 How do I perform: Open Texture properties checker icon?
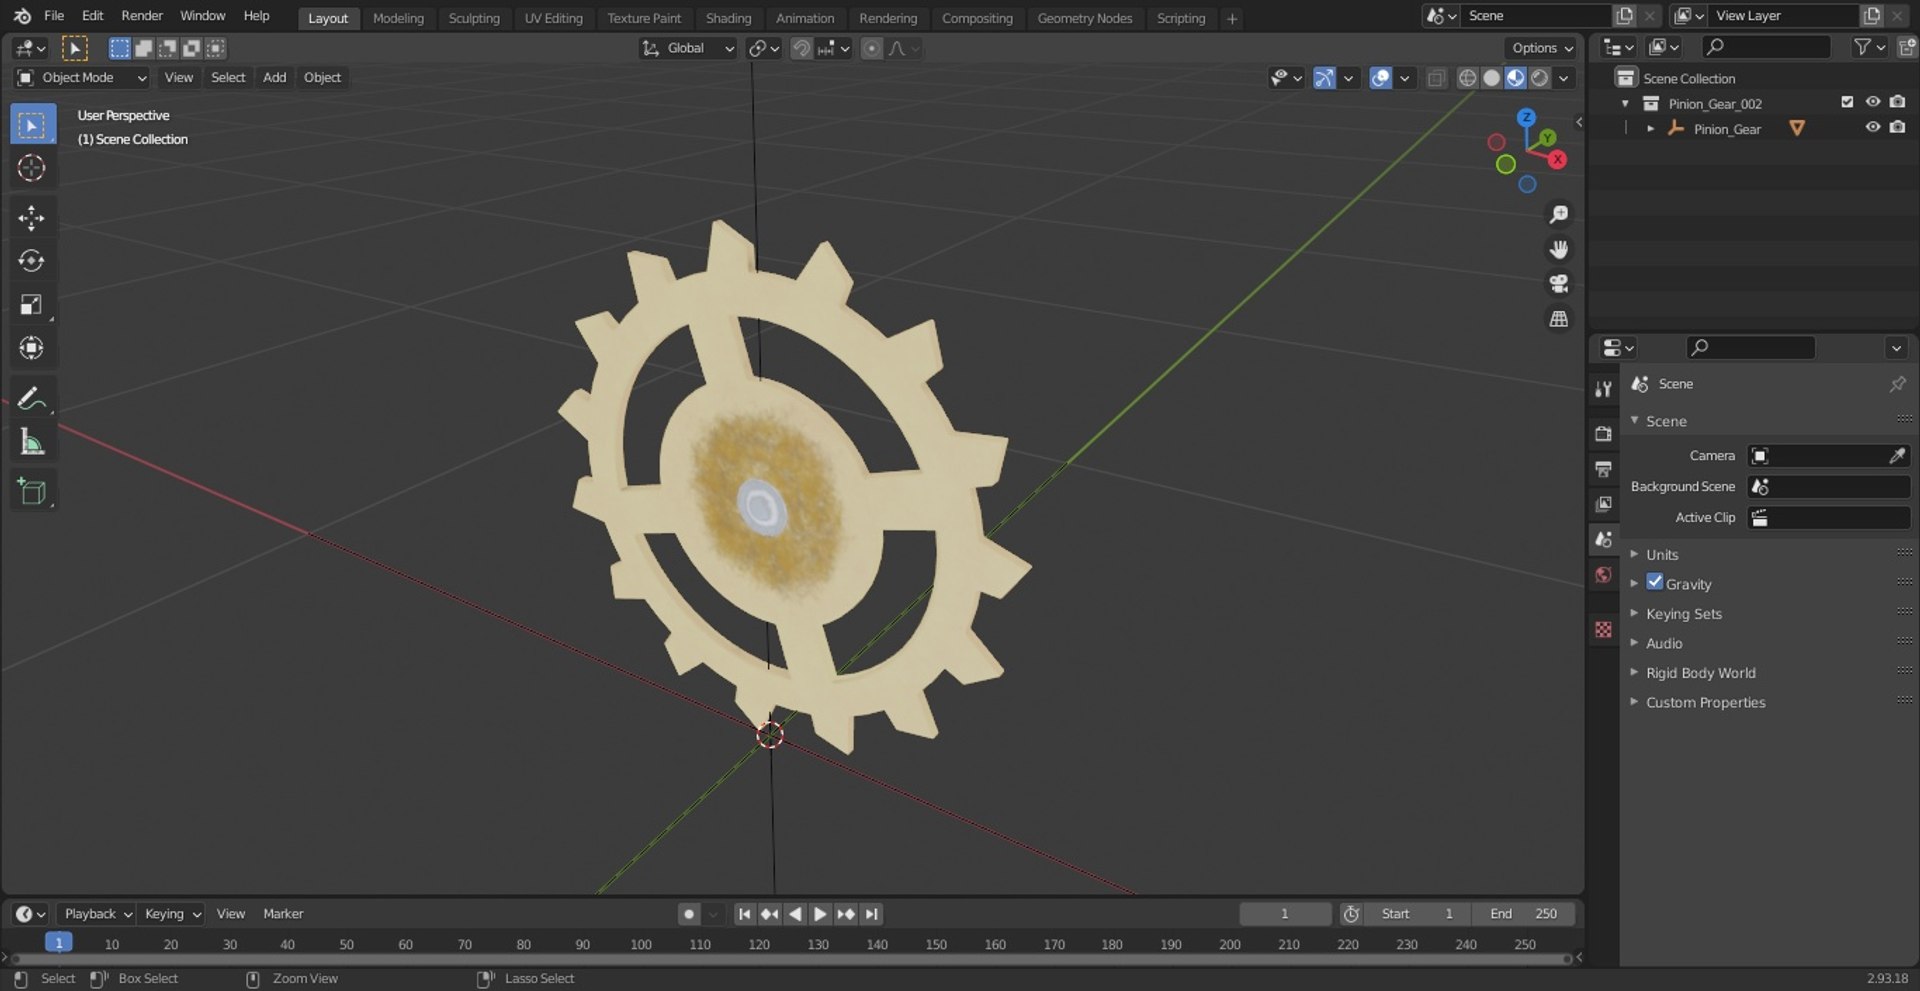click(1603, 629)
